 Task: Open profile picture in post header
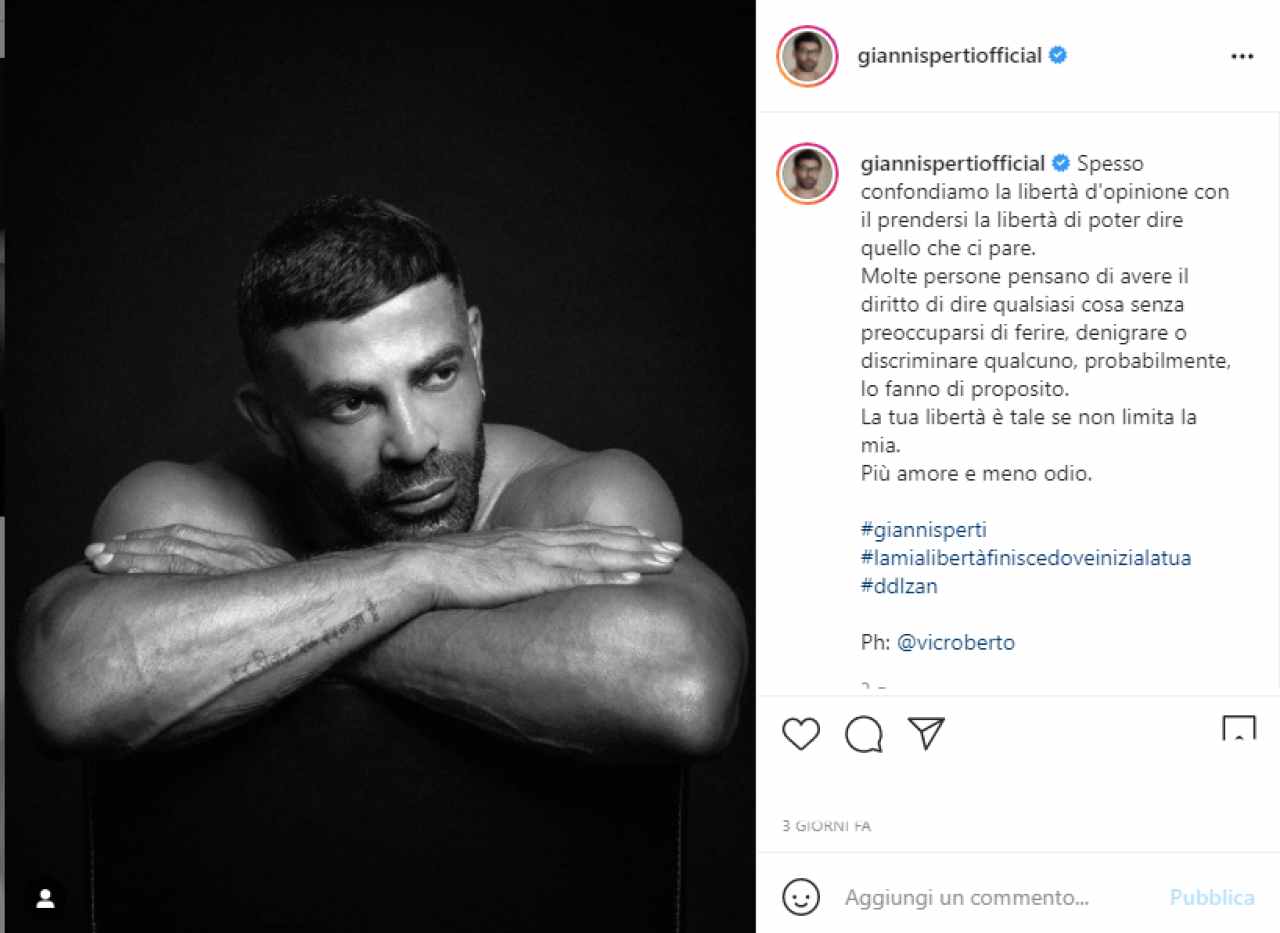(x=807, y=56)
